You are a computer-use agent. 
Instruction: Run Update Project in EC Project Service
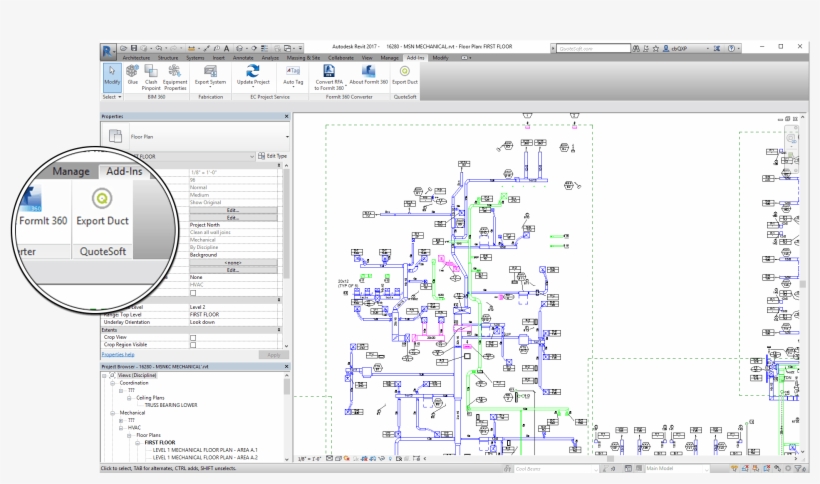pos(253,75)
